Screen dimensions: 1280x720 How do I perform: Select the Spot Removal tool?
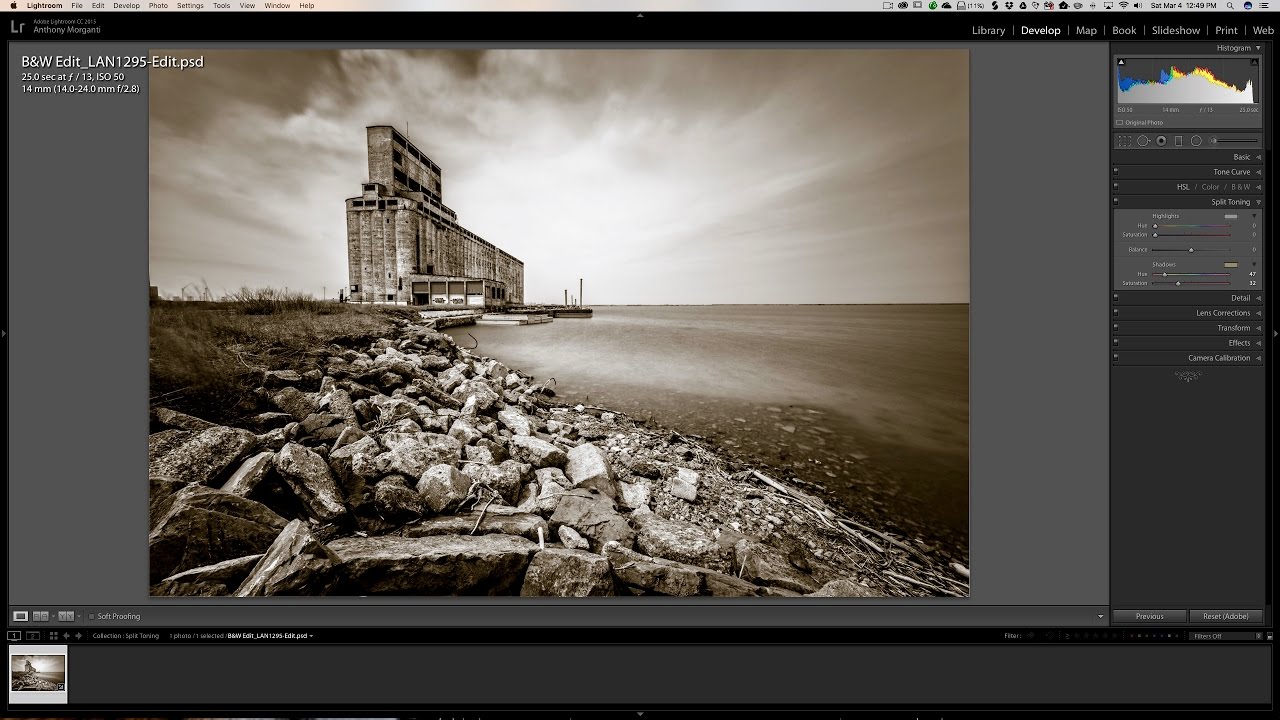click(x=1143, y=141)
